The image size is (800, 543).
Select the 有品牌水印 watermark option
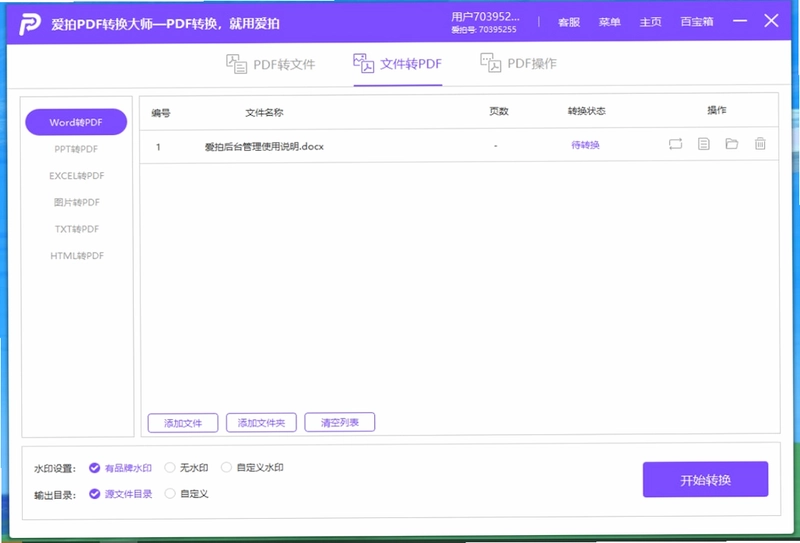(x=120, y=467)
